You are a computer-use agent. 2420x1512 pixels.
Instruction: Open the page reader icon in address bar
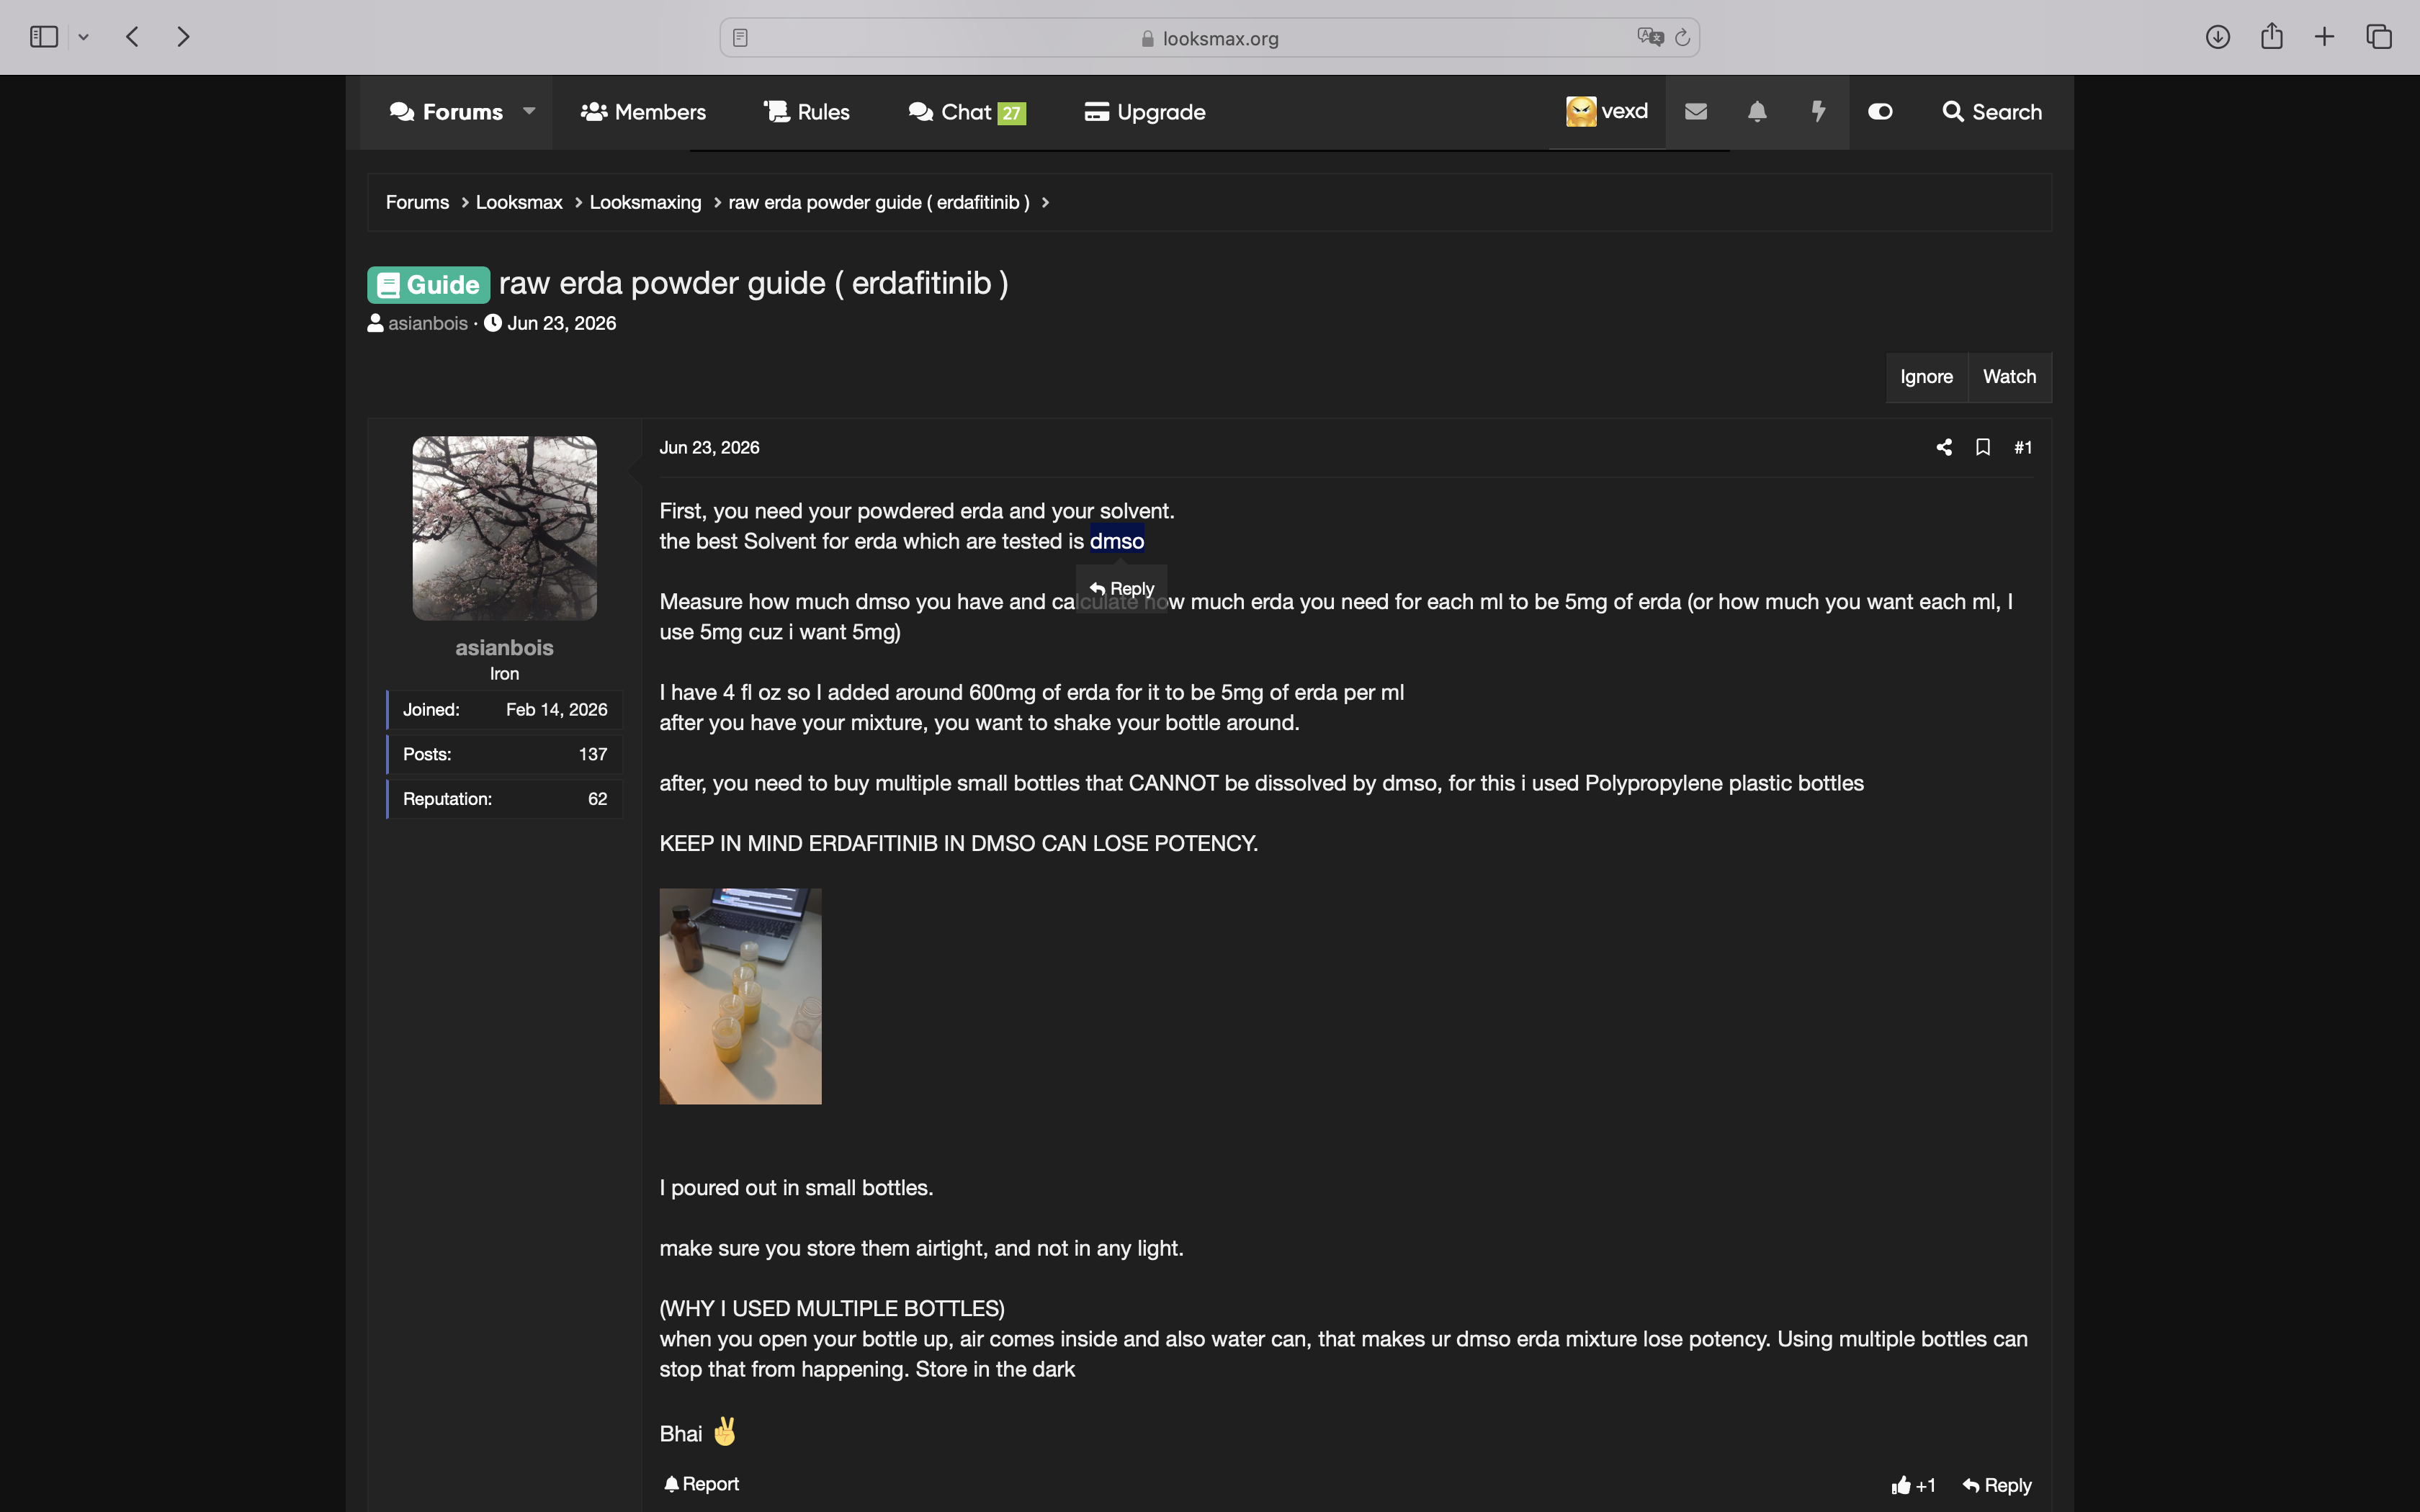(740, 38)
